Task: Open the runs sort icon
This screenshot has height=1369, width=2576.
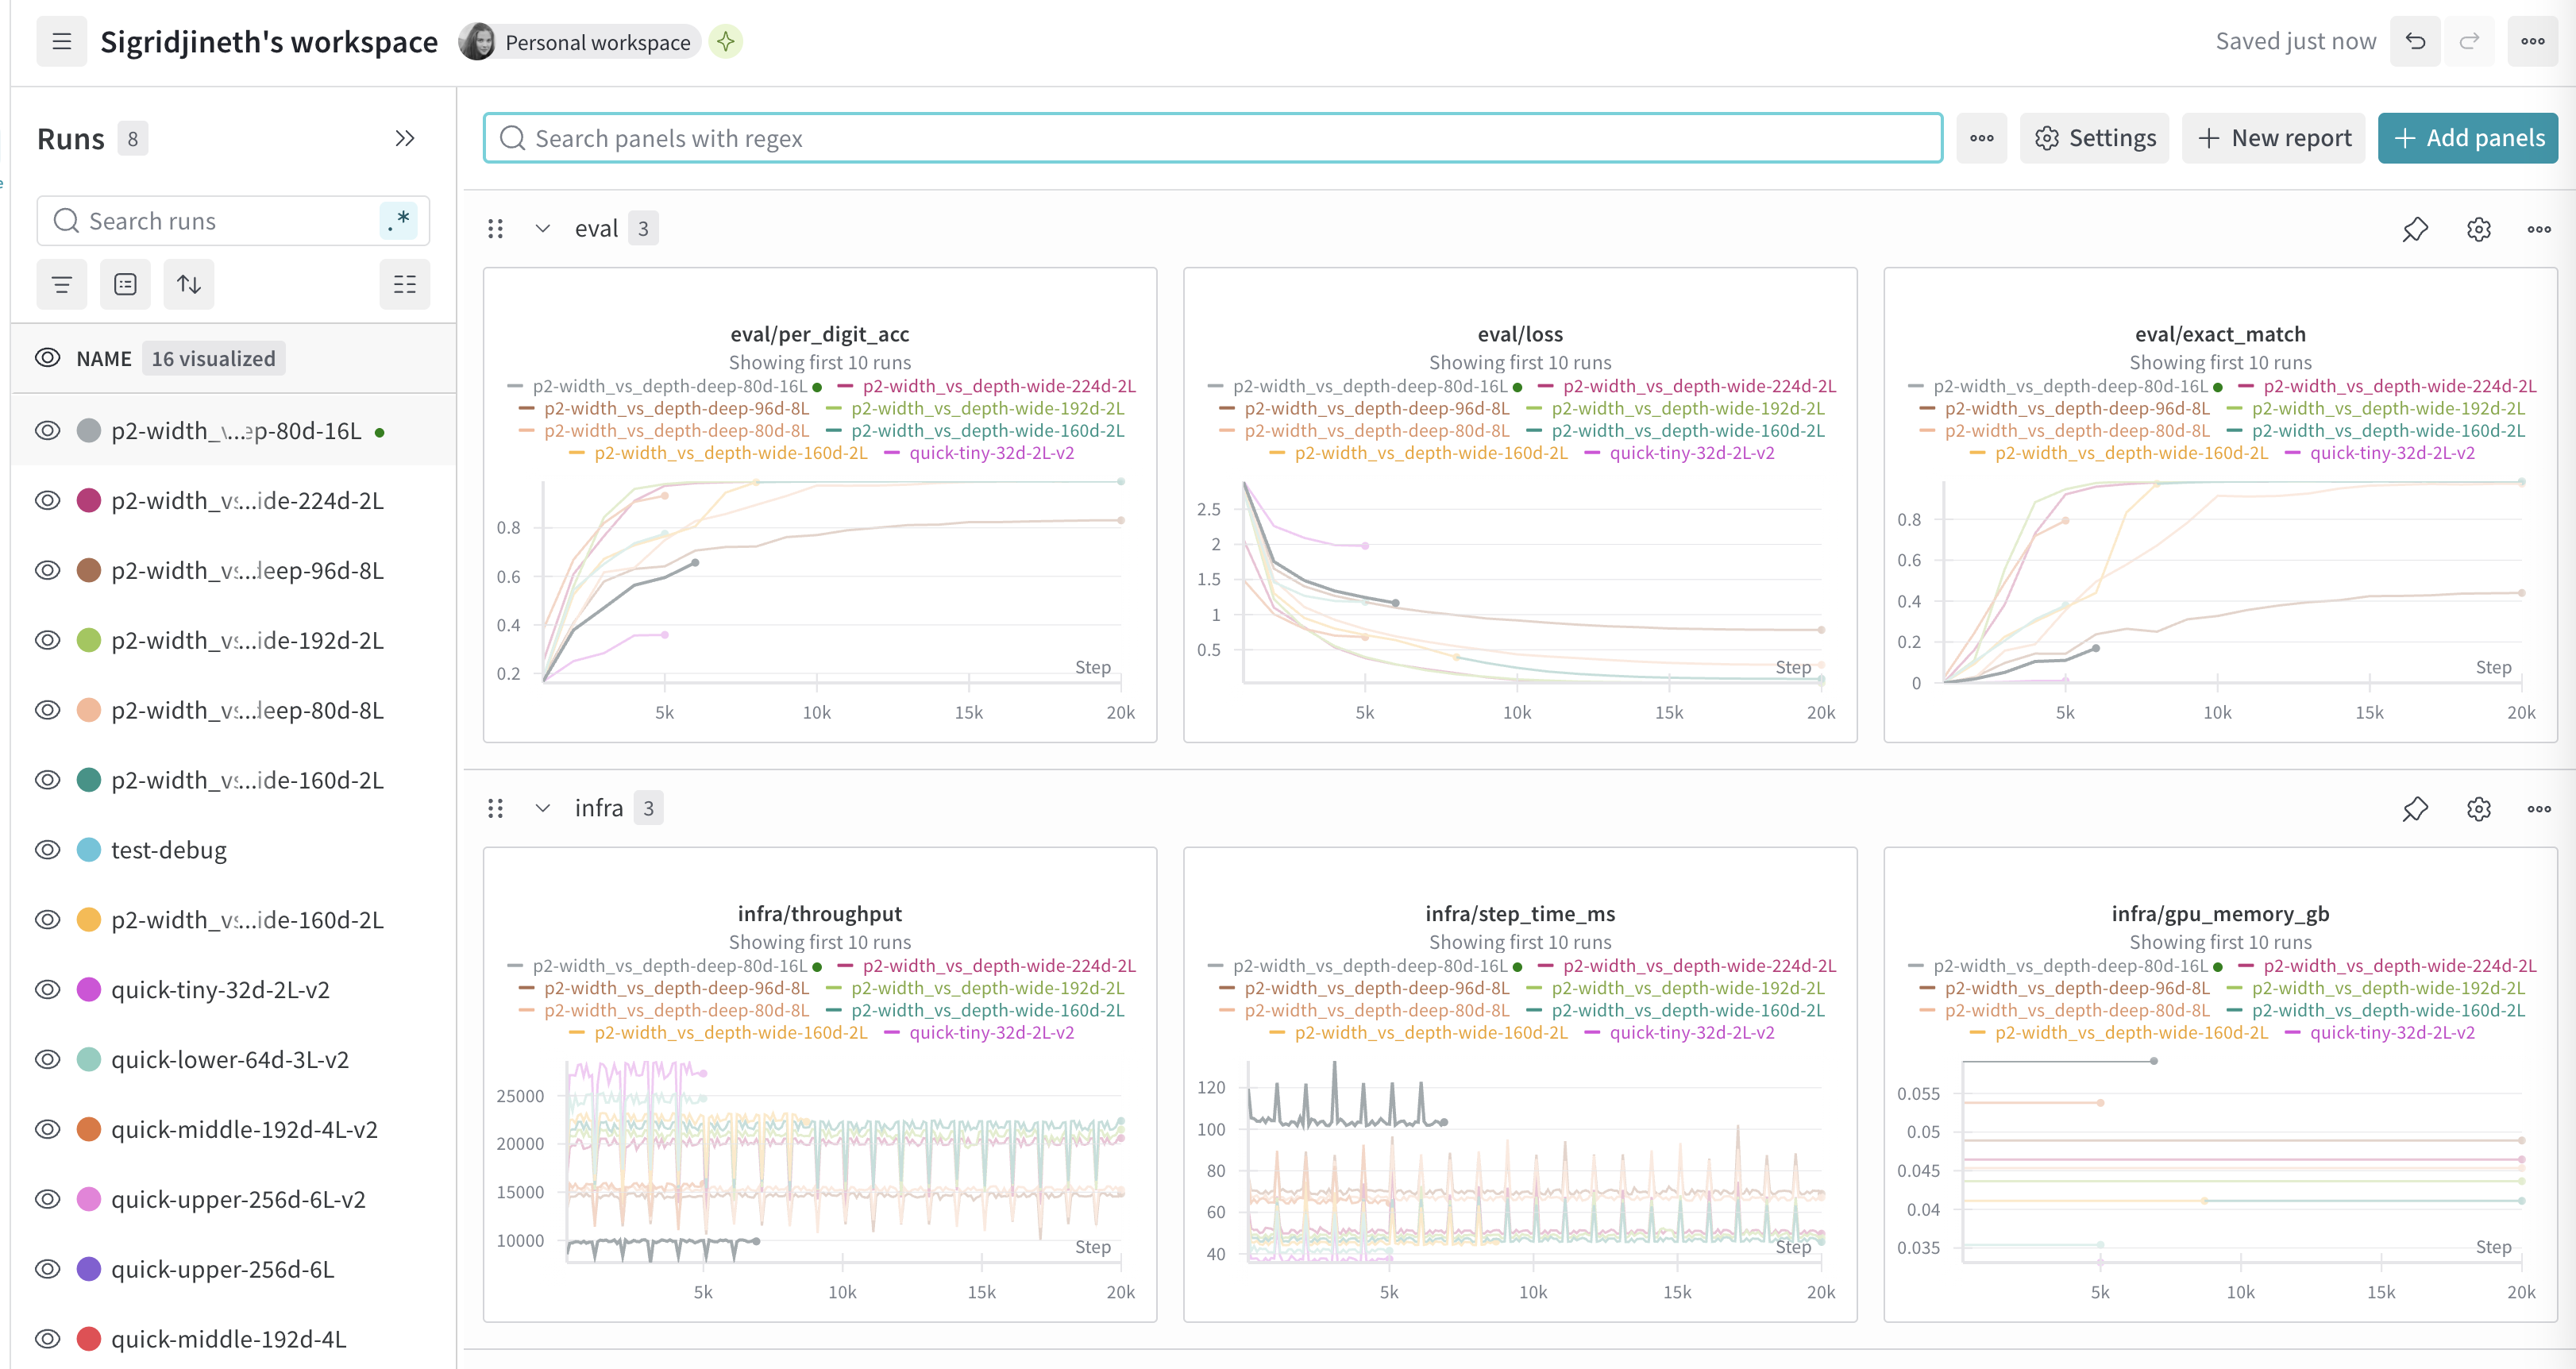Action: (189, 285)
